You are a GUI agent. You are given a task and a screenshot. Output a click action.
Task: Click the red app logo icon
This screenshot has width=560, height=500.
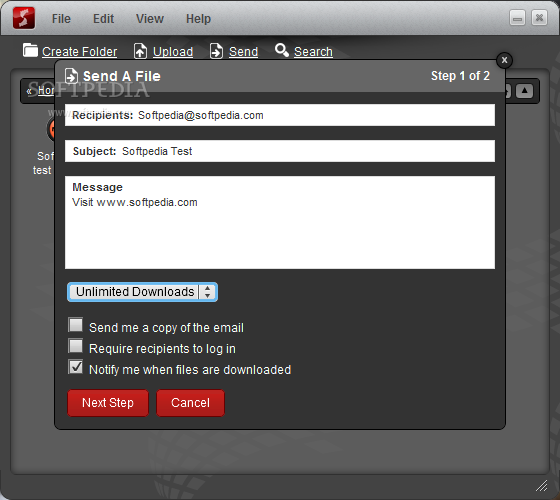24,18
